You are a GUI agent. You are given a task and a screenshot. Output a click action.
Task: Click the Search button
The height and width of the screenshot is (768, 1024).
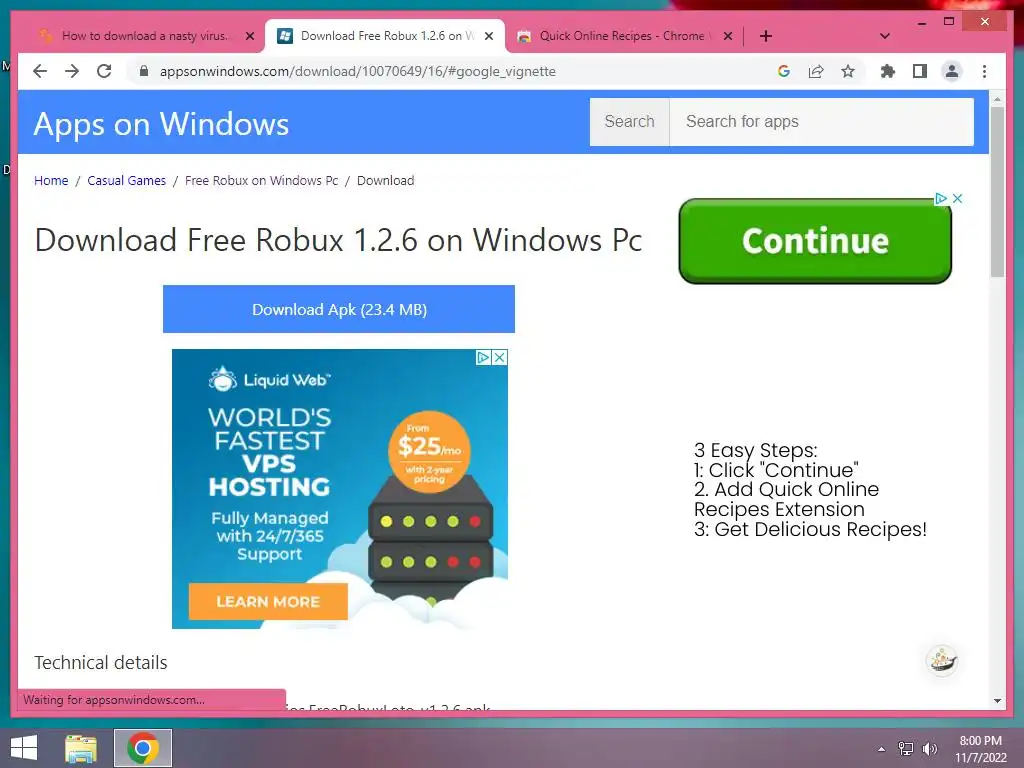630,121
